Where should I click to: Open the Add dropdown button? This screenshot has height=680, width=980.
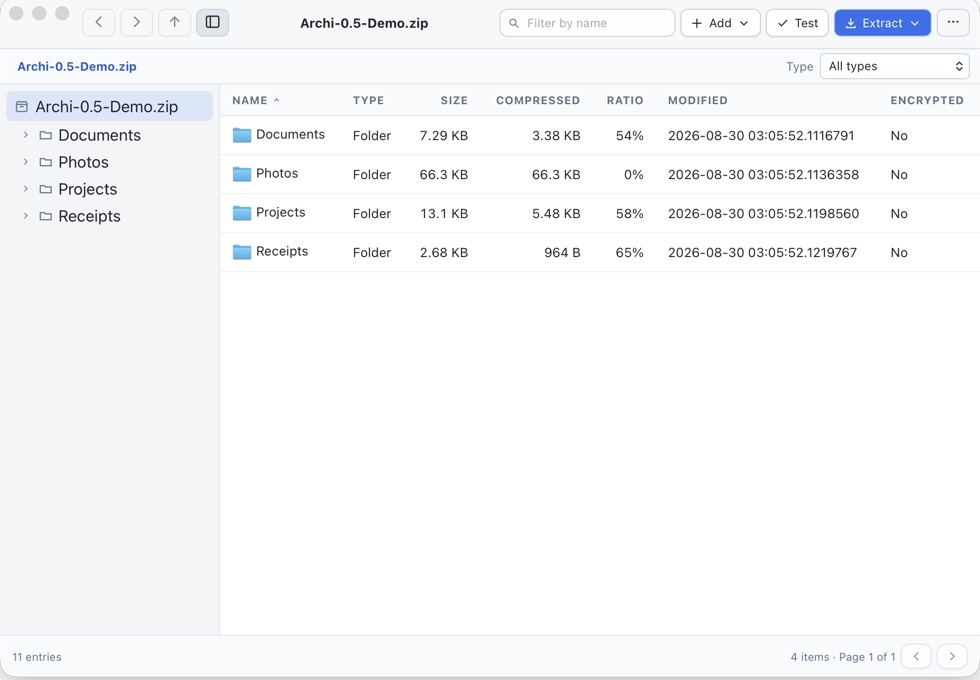click(720, 23)
